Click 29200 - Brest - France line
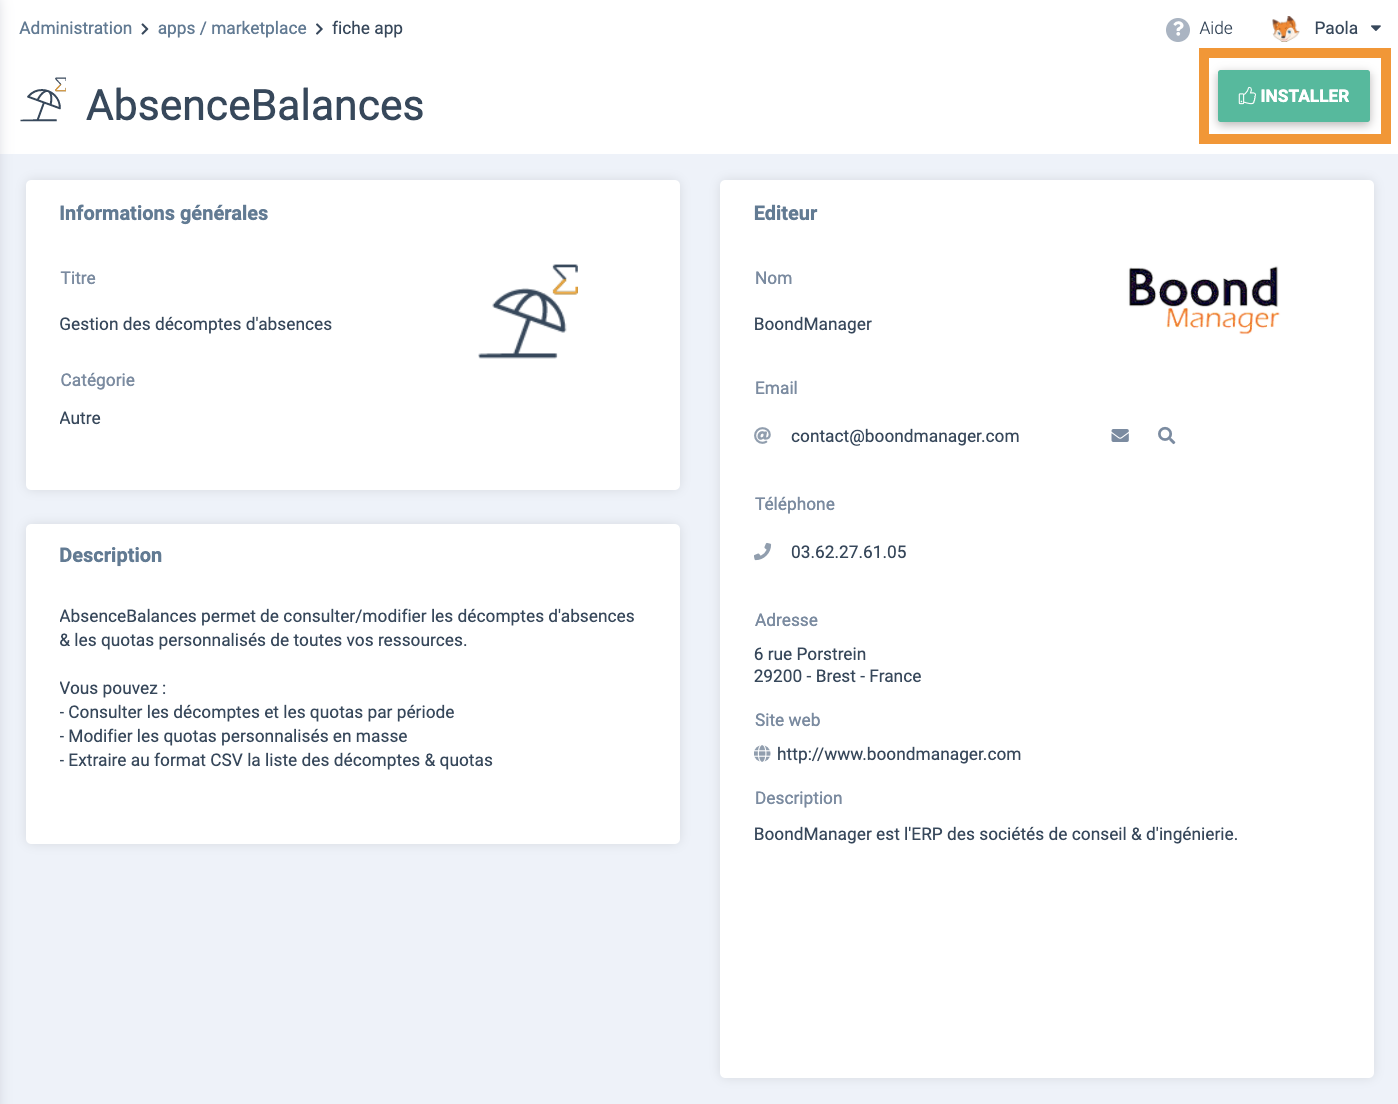1398x1104 pixels. (838, 676)
